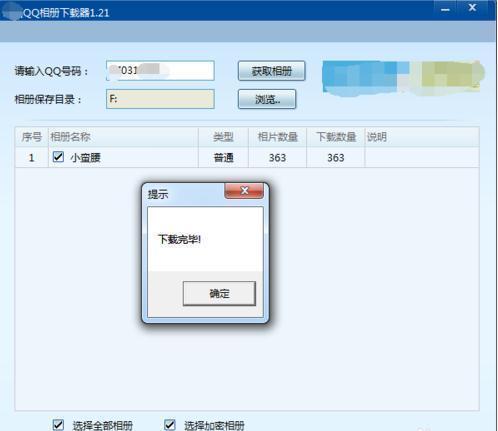Click the 相片数量 column header
The height and width of the screenshot is (431, 498).
277,137
